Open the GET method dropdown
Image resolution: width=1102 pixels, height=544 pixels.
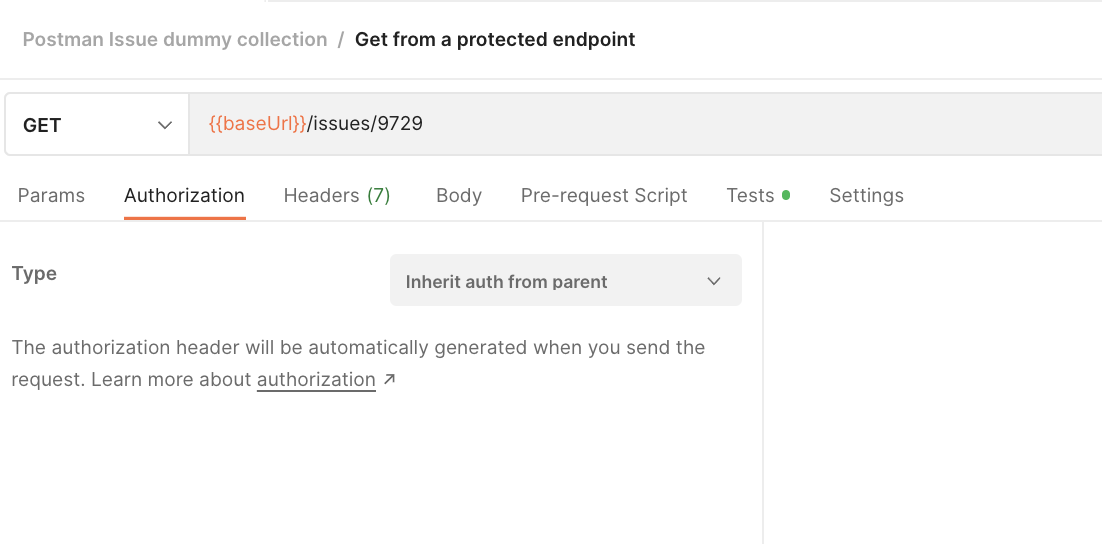(97, 125)
